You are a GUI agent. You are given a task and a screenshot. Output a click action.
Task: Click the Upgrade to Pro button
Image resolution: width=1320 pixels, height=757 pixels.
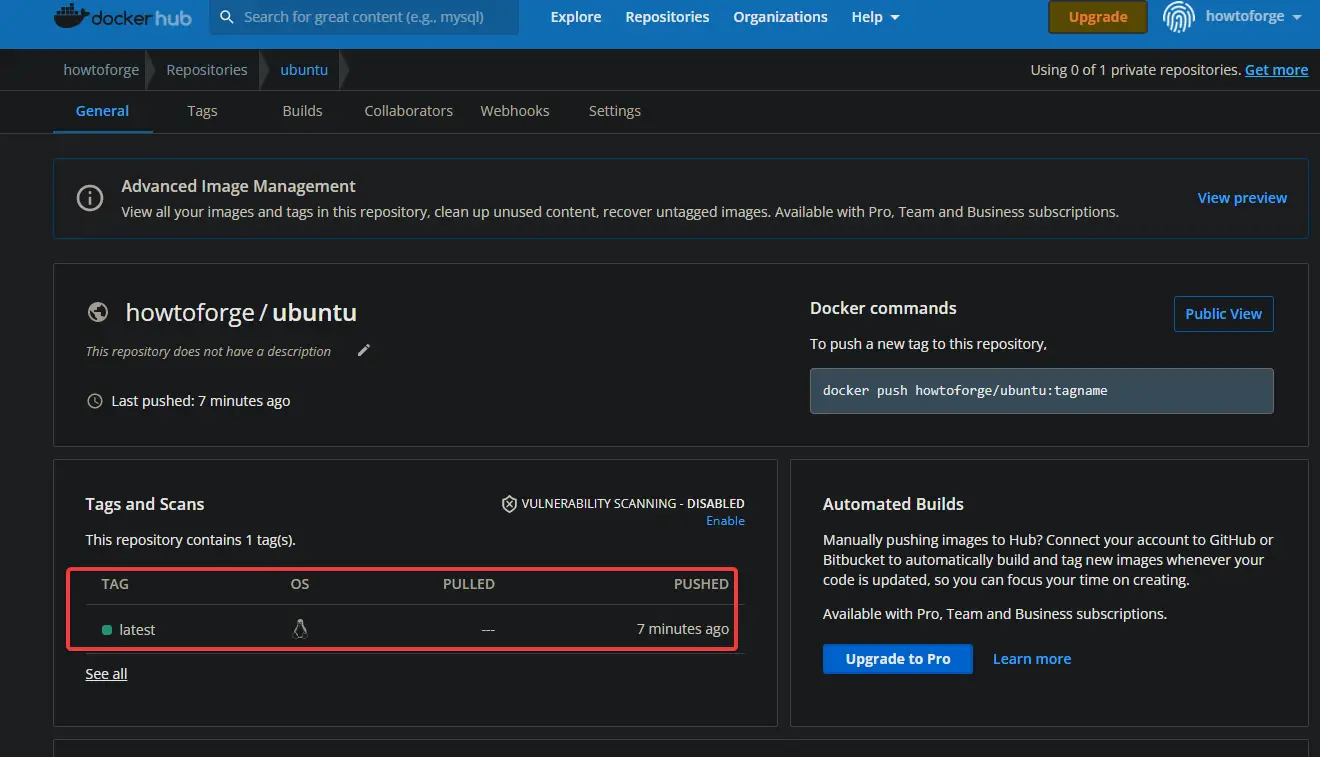coord(897,658)
